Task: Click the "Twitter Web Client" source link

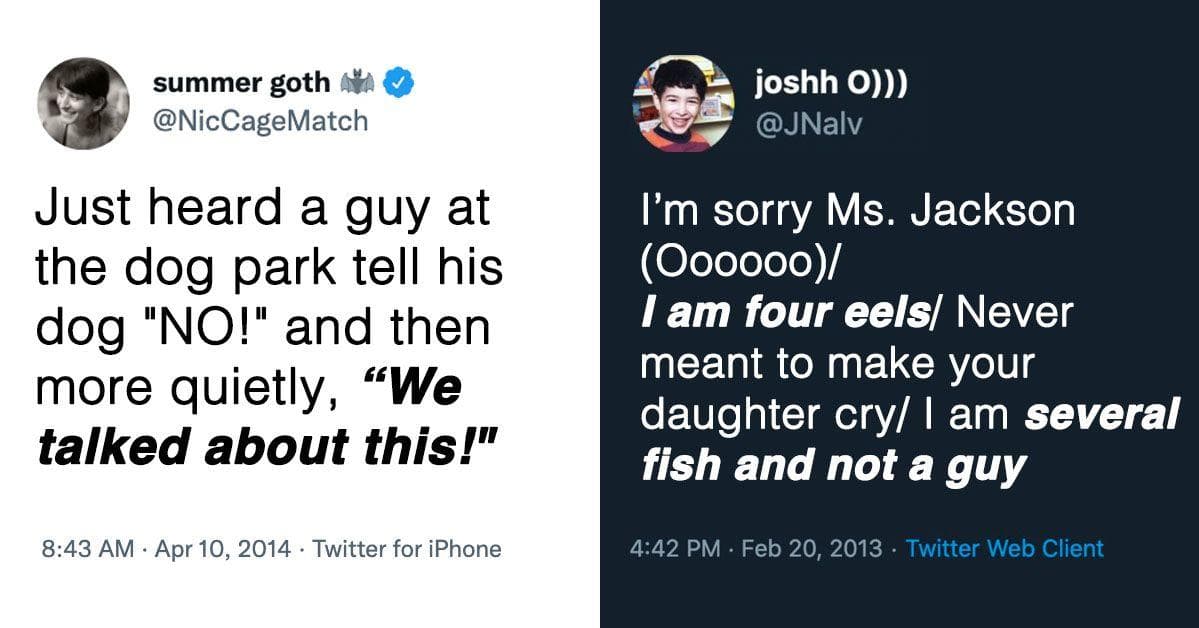Action: pos(1004,548)
